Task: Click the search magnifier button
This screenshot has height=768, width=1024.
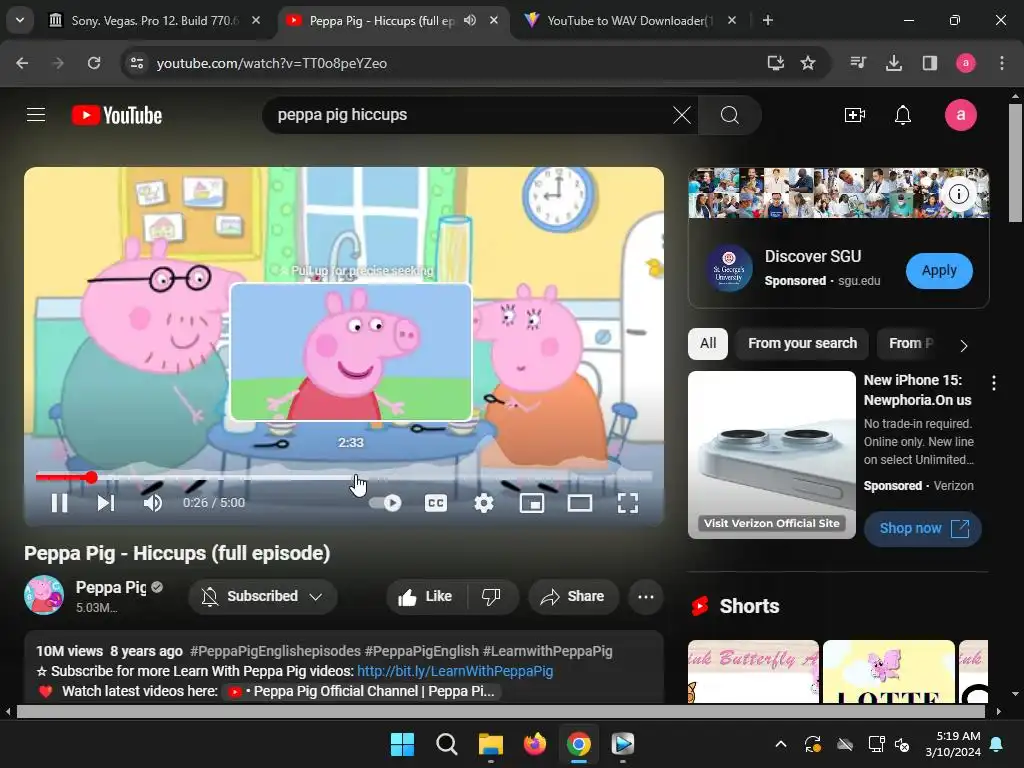Action: (x=729, y=116)
